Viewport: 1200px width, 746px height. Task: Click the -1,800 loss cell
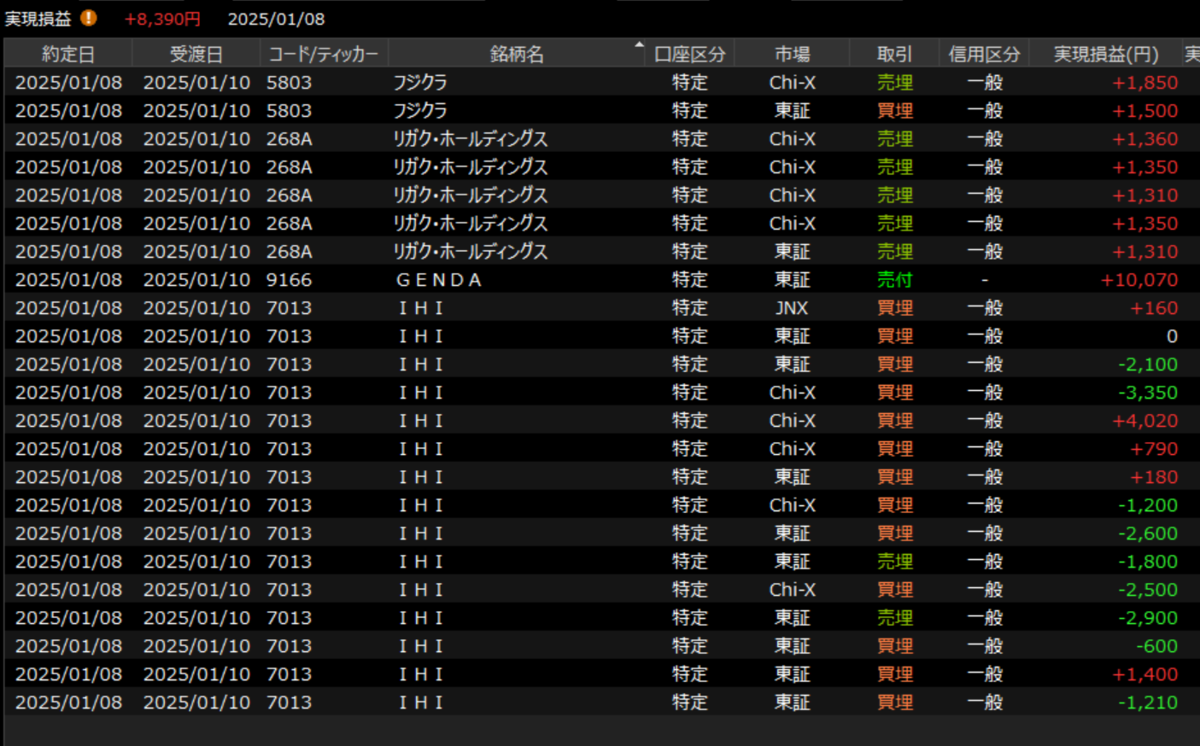coord(1148,561)
